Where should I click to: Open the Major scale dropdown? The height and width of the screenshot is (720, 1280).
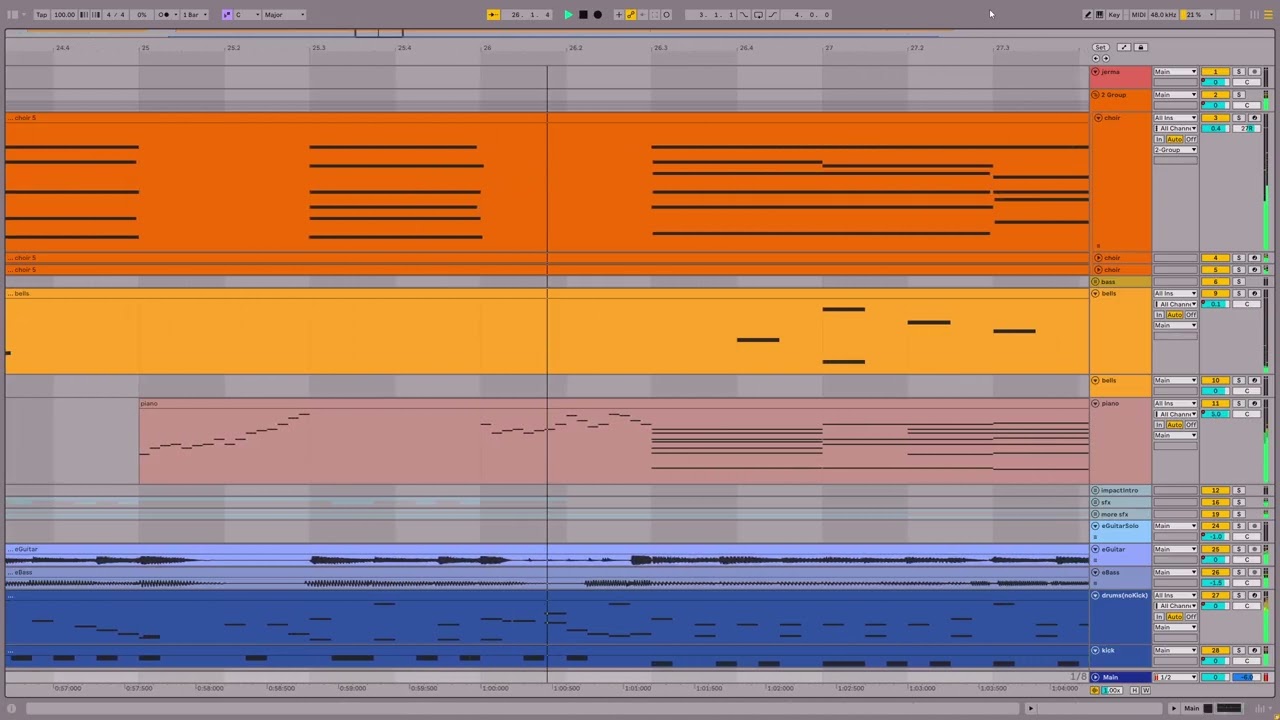284,15
